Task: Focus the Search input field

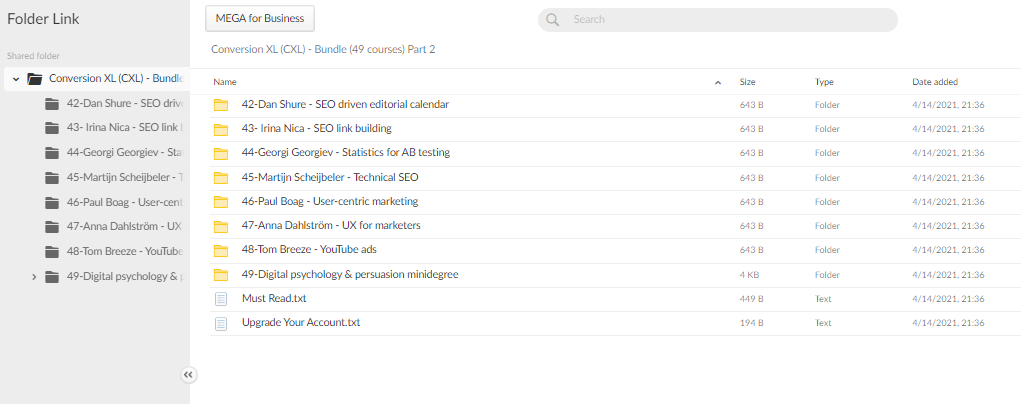Action: (x=718, y=20)
